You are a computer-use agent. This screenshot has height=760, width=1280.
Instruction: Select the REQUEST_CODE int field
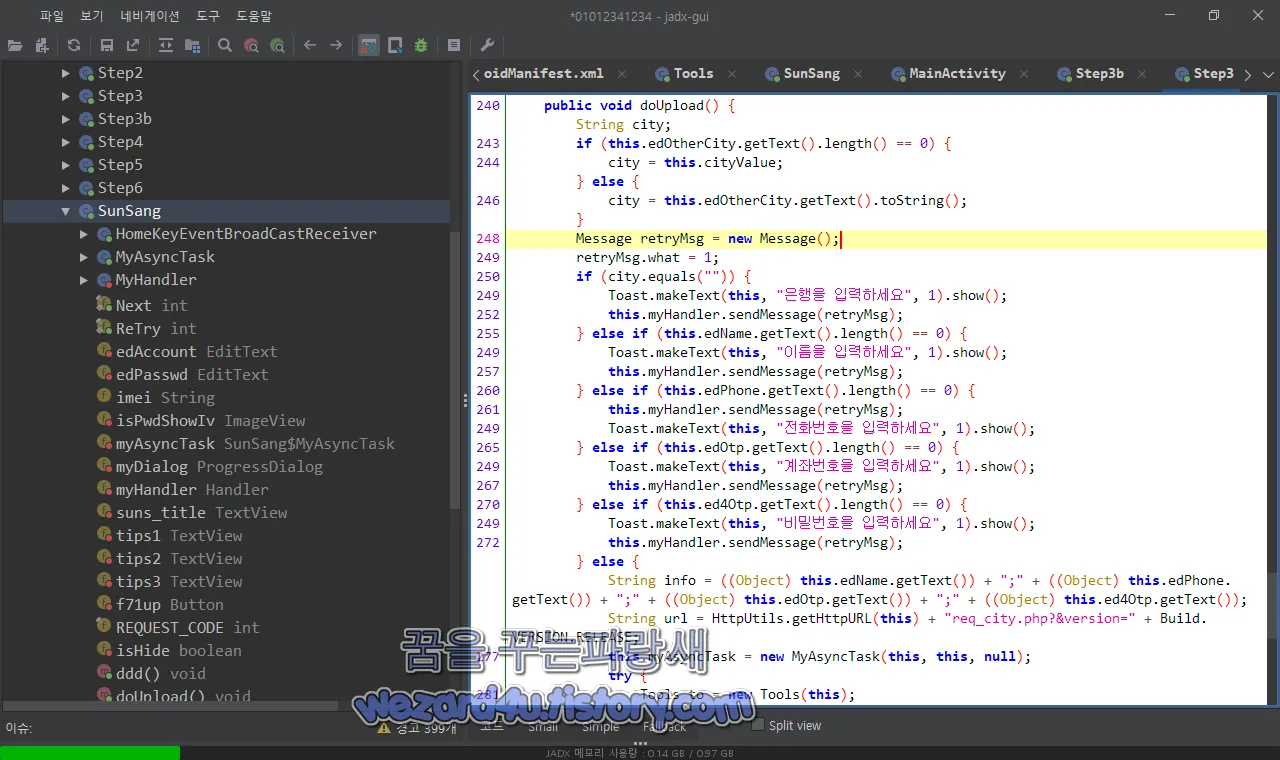(178, 628)
